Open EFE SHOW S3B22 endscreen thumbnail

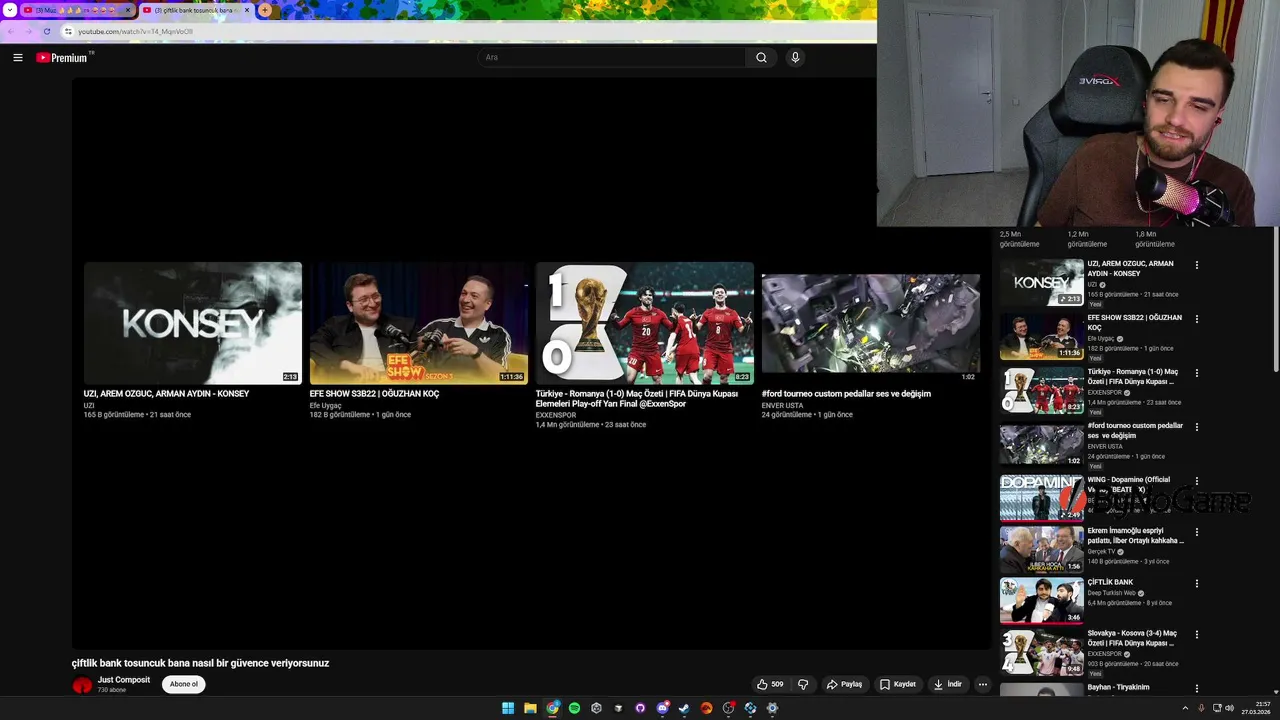click(419, 323)
